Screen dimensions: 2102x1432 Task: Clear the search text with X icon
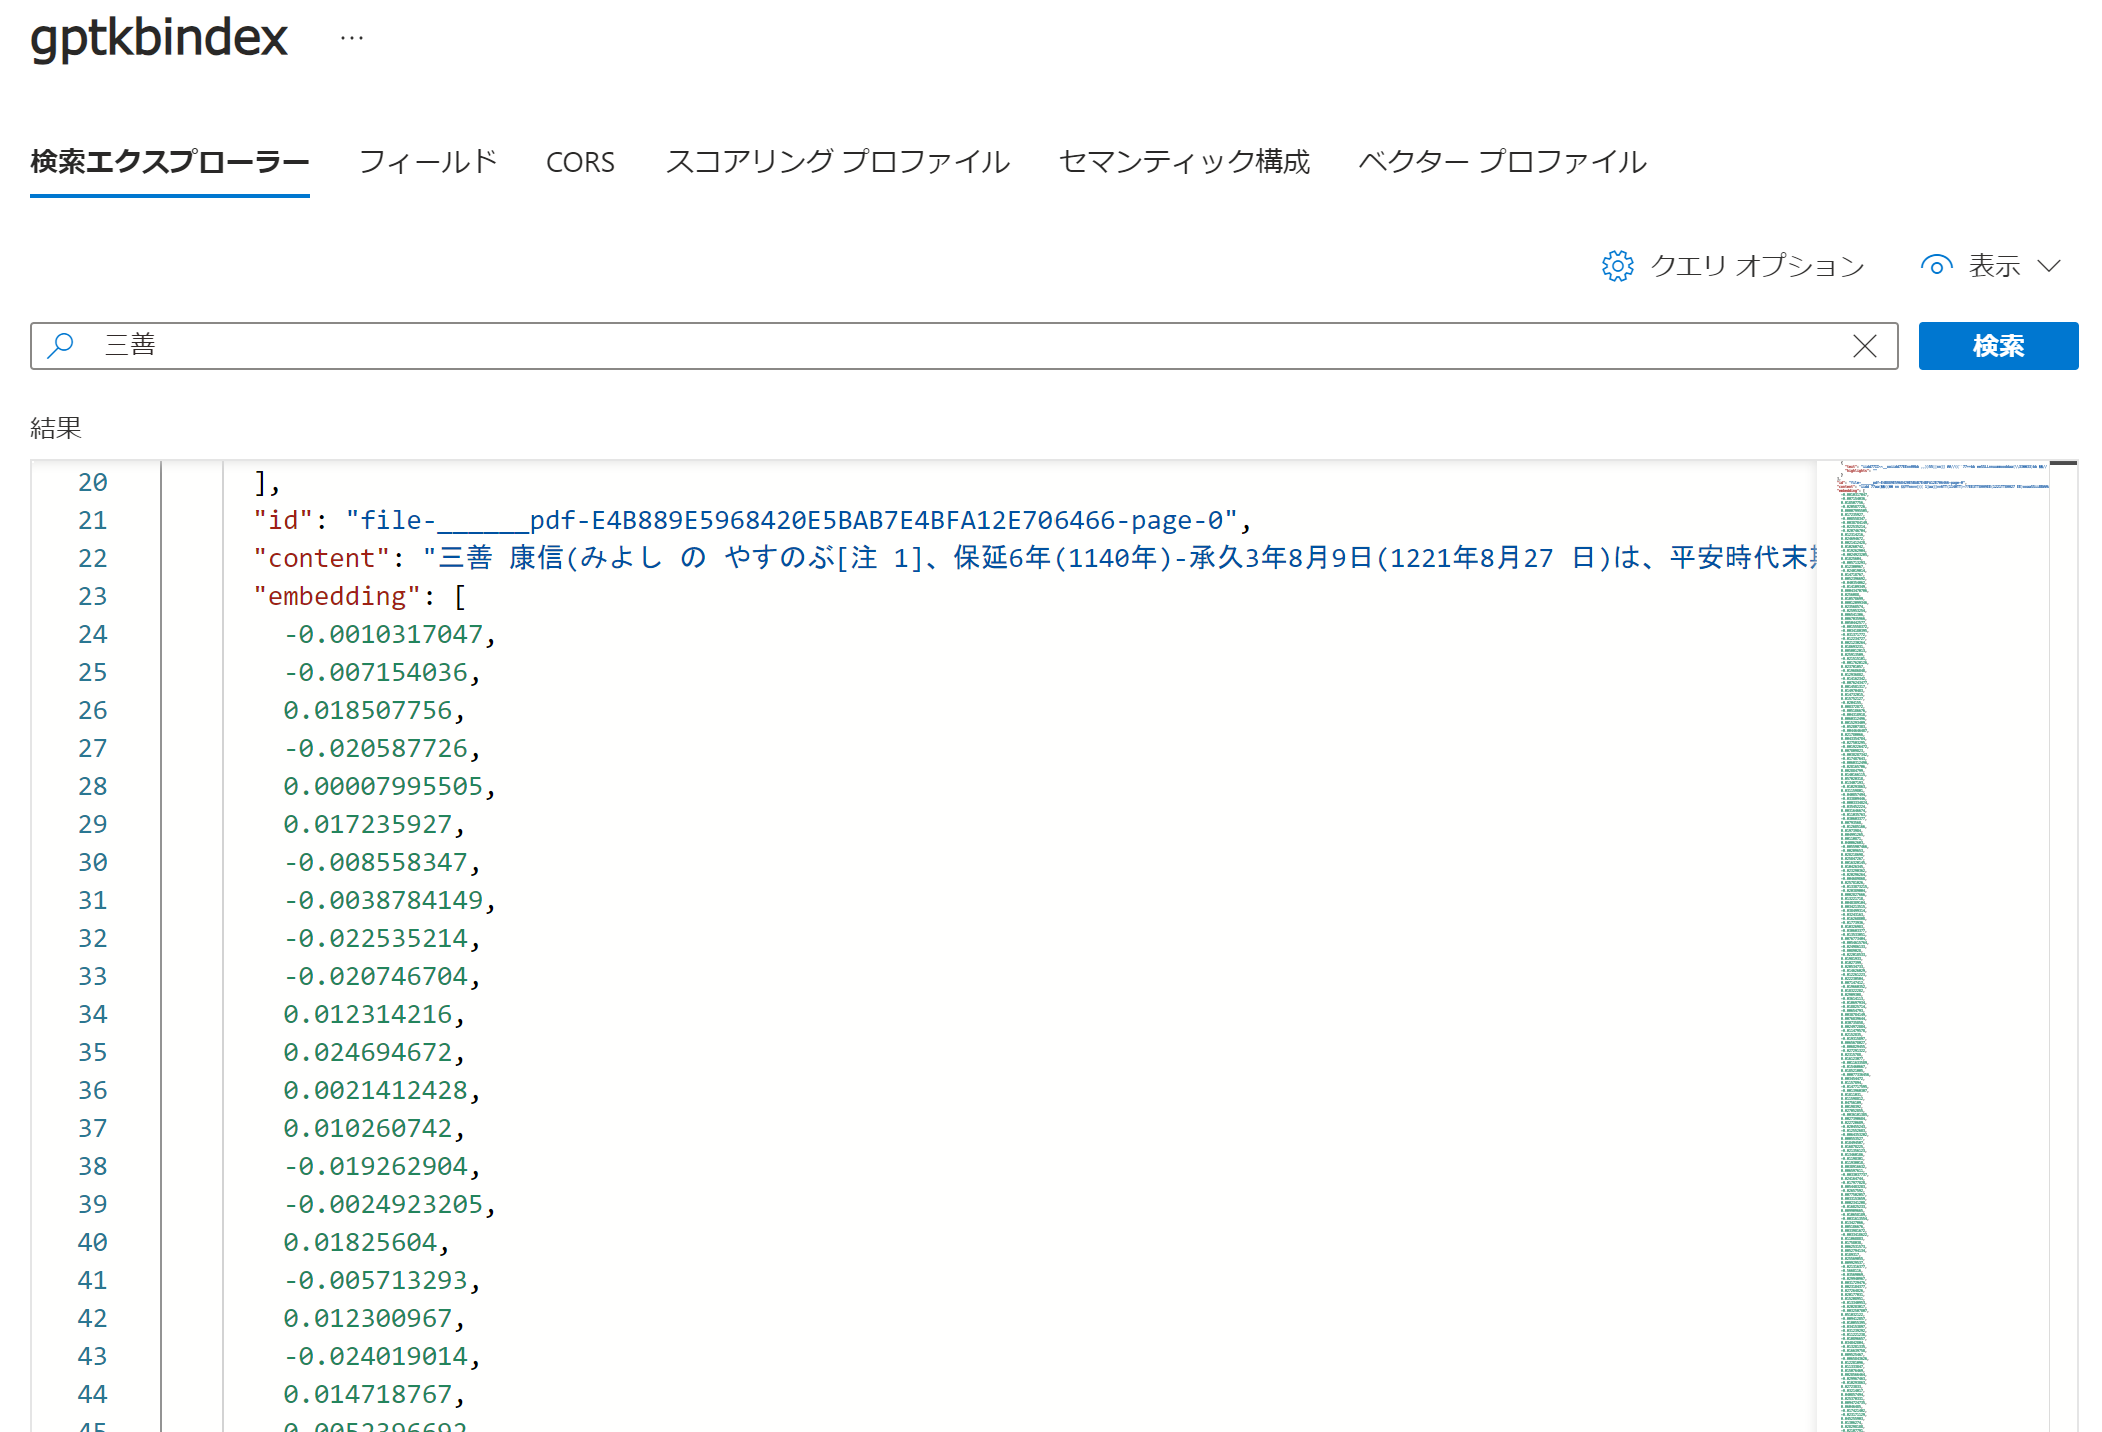[x=1864, y=346]
